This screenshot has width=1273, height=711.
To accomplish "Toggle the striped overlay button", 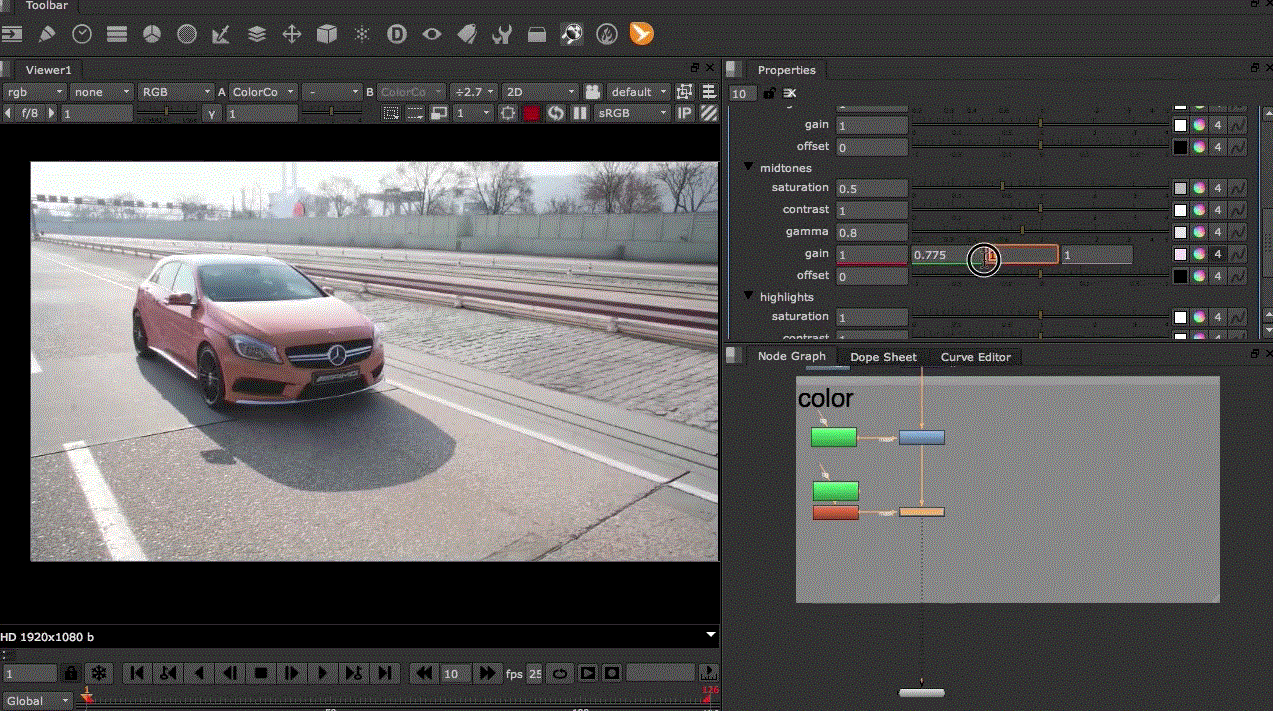I will pos(709,113).
